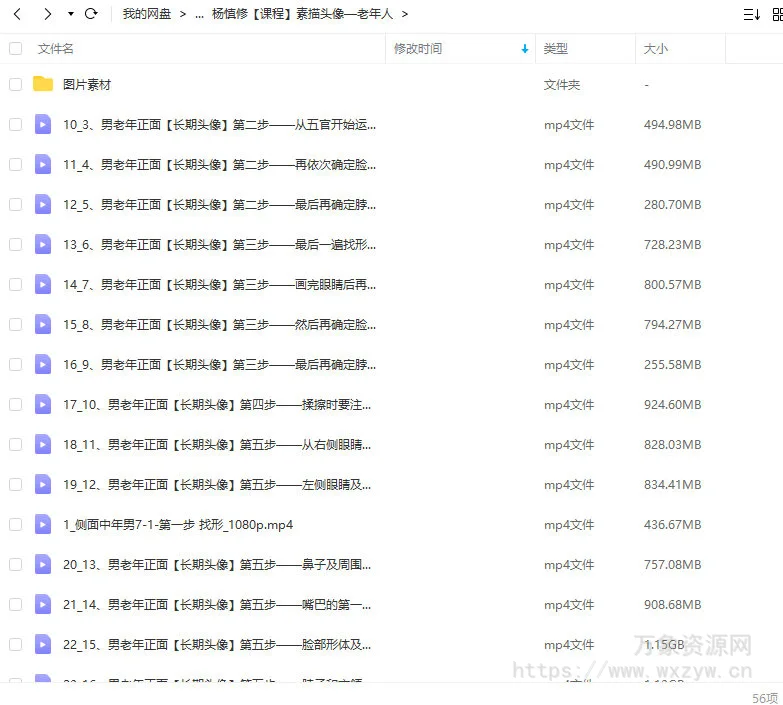
Task: Go forward with the right arrow
Action: point(47,14)
